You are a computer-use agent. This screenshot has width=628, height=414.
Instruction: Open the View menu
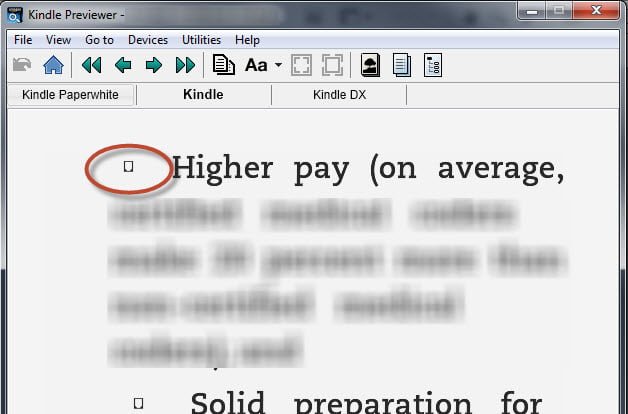coord(58,40)
